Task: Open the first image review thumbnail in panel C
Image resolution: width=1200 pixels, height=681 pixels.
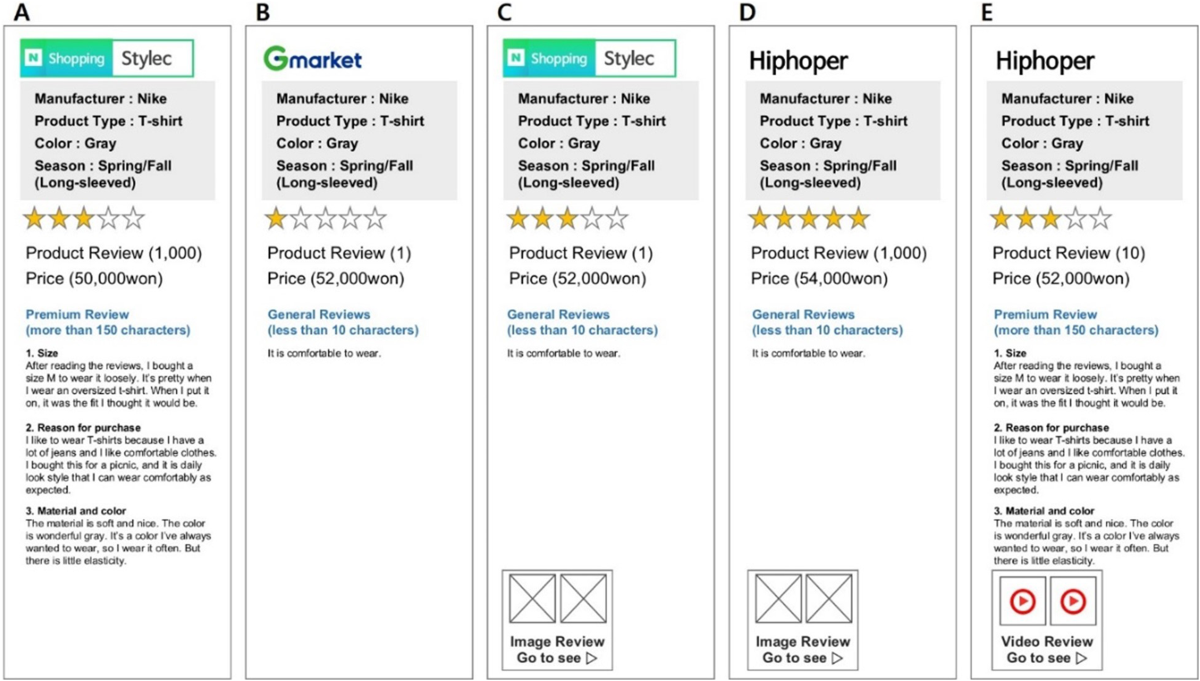Action: pos(533,599)
